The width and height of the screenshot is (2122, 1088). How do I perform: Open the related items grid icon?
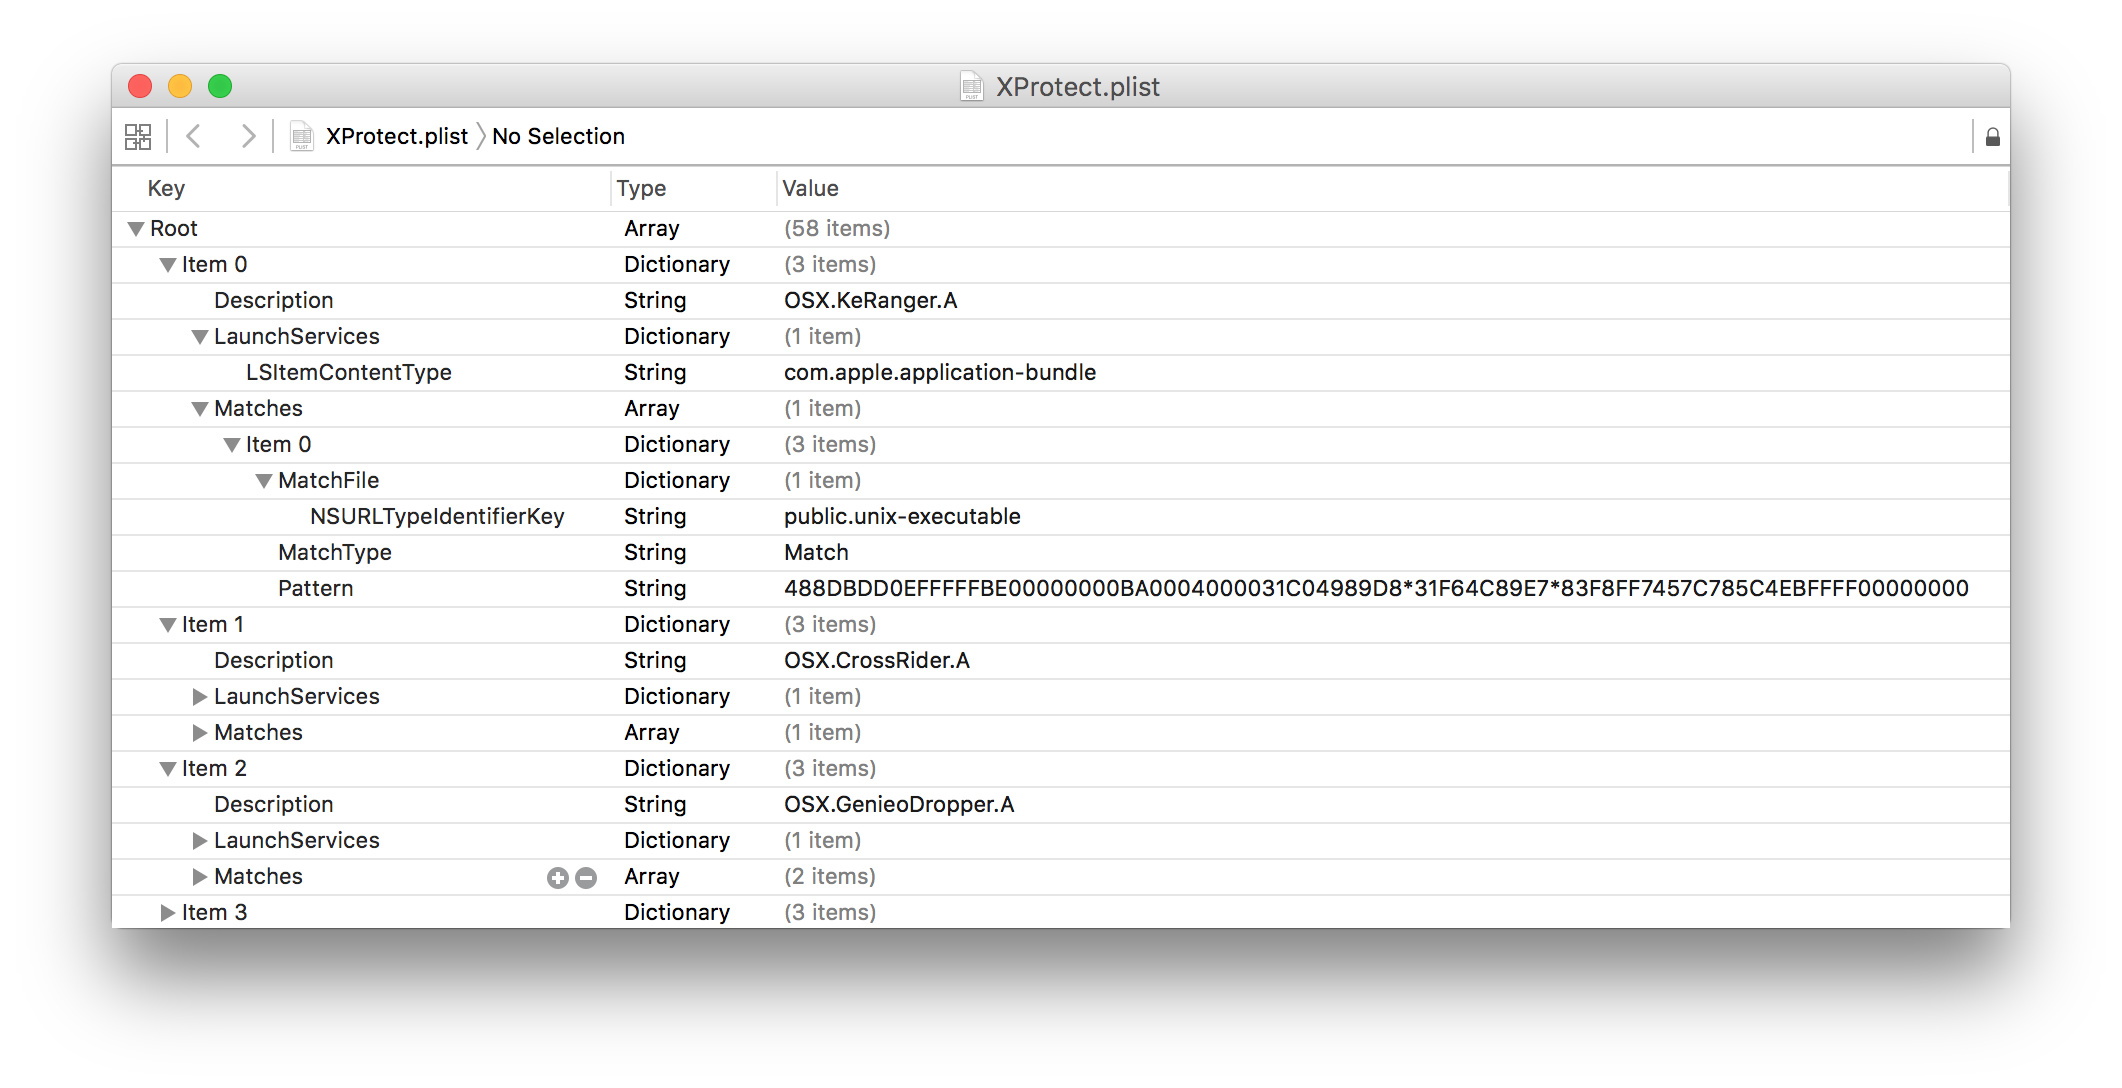coord(138,137)
